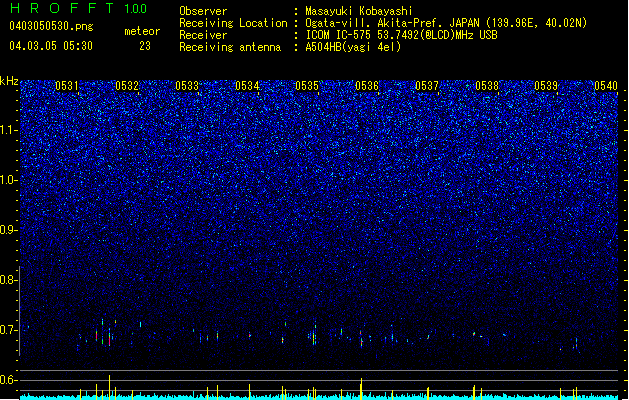The height and width of the screenshot is (400, 629).
Task: Click the ICOM IC-575 receiver description
Action: pyautogui.click(x=401, y=35)
